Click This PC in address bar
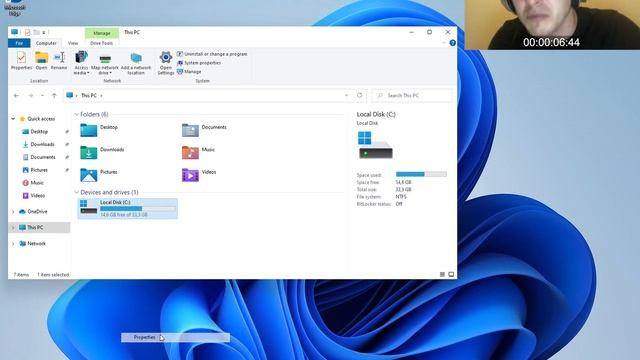 [89, 96]
